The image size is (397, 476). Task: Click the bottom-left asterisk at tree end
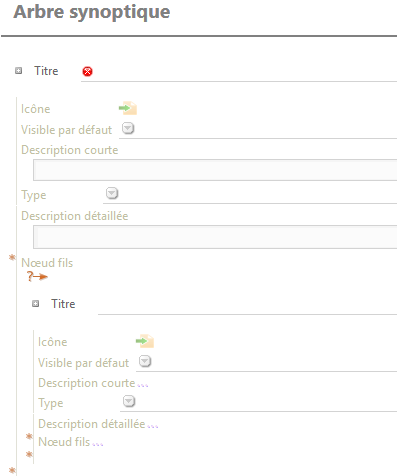click(x=12, y=470)
